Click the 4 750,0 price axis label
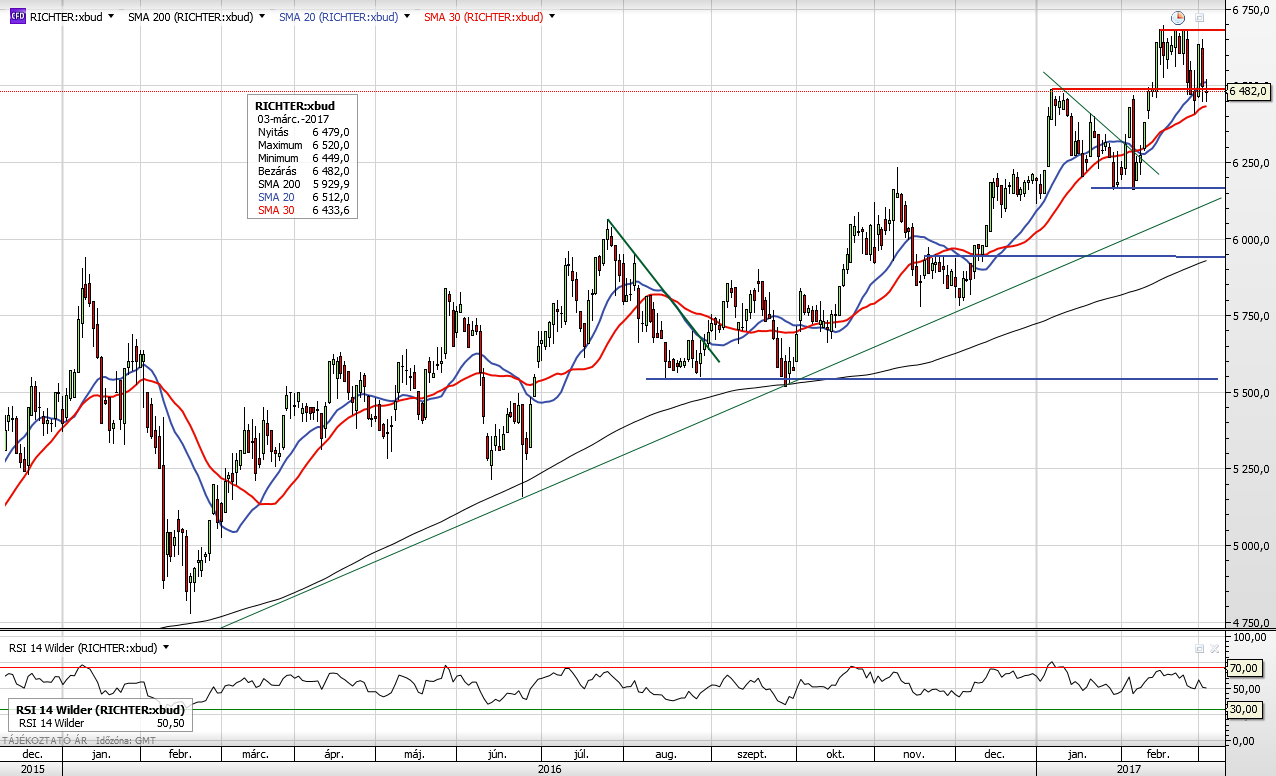Viewport: 1276px width, 776px height. [1249, 622]
